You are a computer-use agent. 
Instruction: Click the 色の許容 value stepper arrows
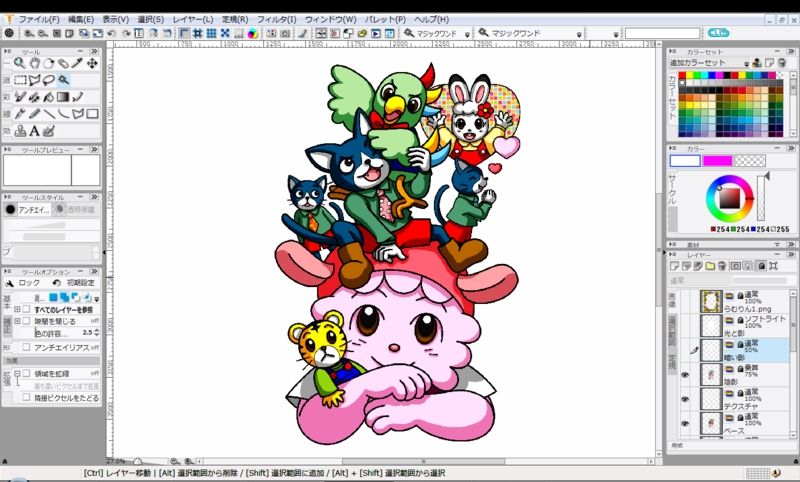pyautogui.click(x=96, y=333)
